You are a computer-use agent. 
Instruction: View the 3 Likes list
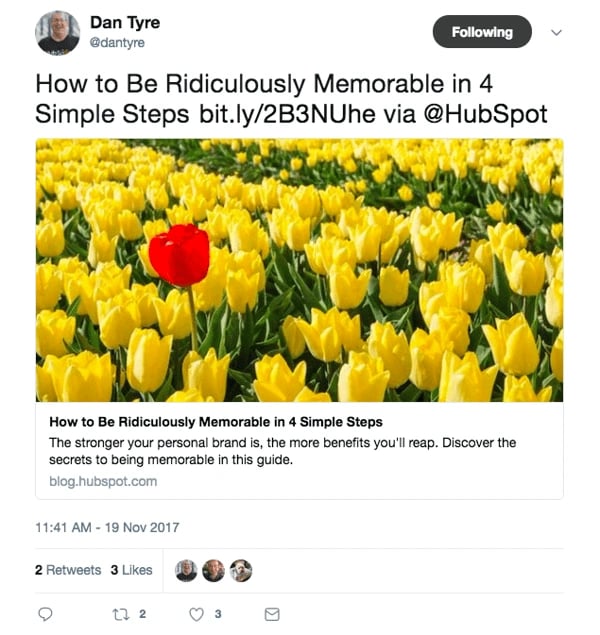(x=132, y=570)
